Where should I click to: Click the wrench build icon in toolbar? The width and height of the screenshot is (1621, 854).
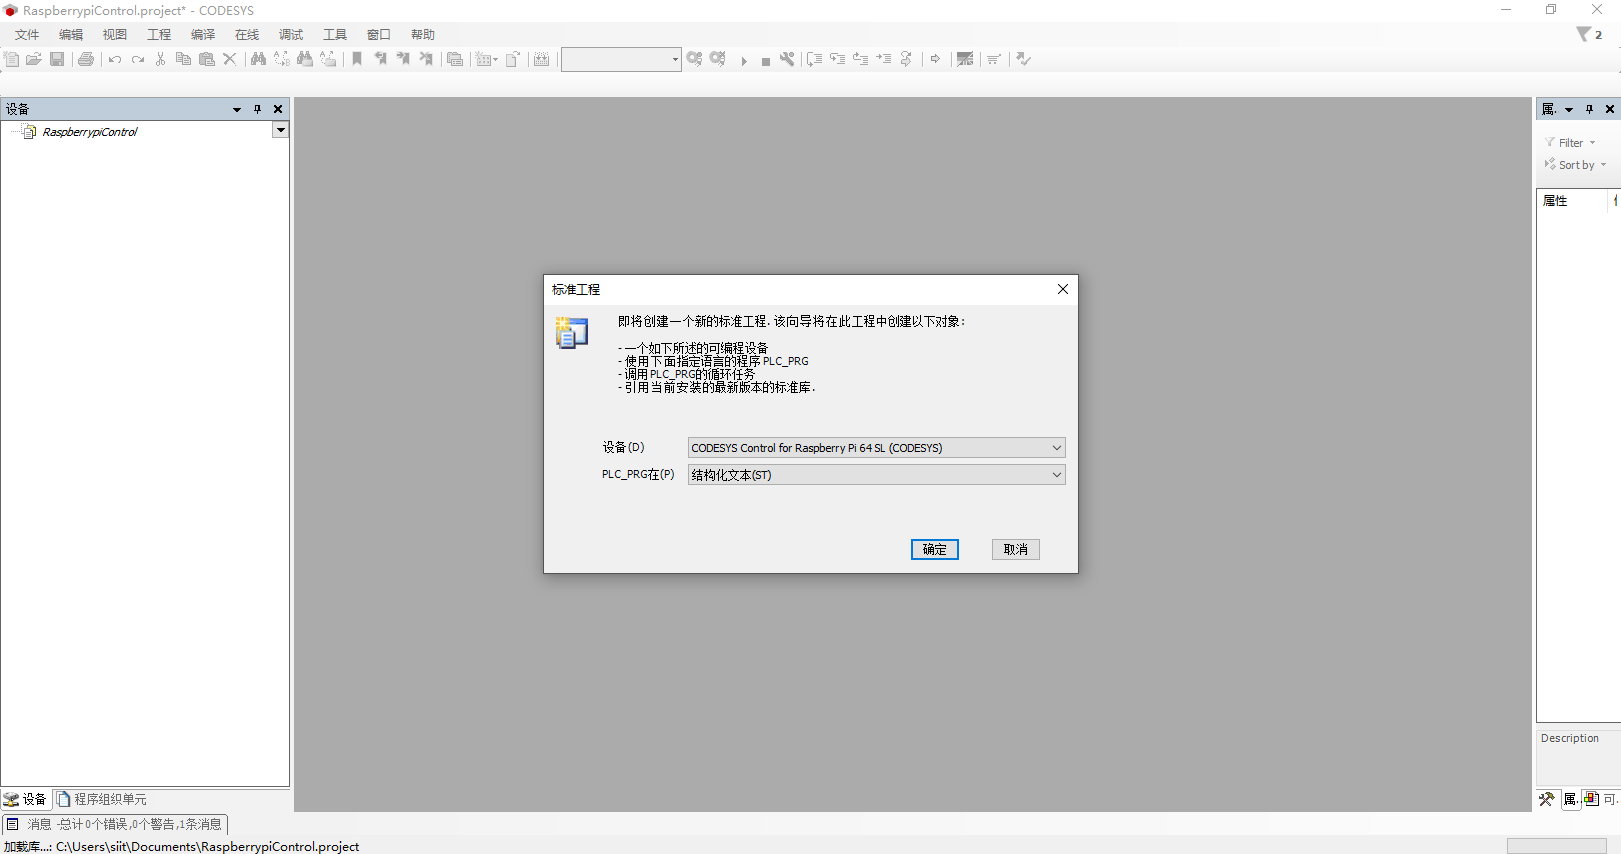787,59
